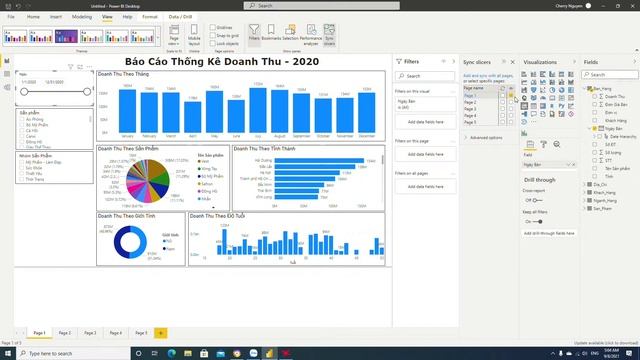Tick the sync checkbox for Page 2

(502, 102)
